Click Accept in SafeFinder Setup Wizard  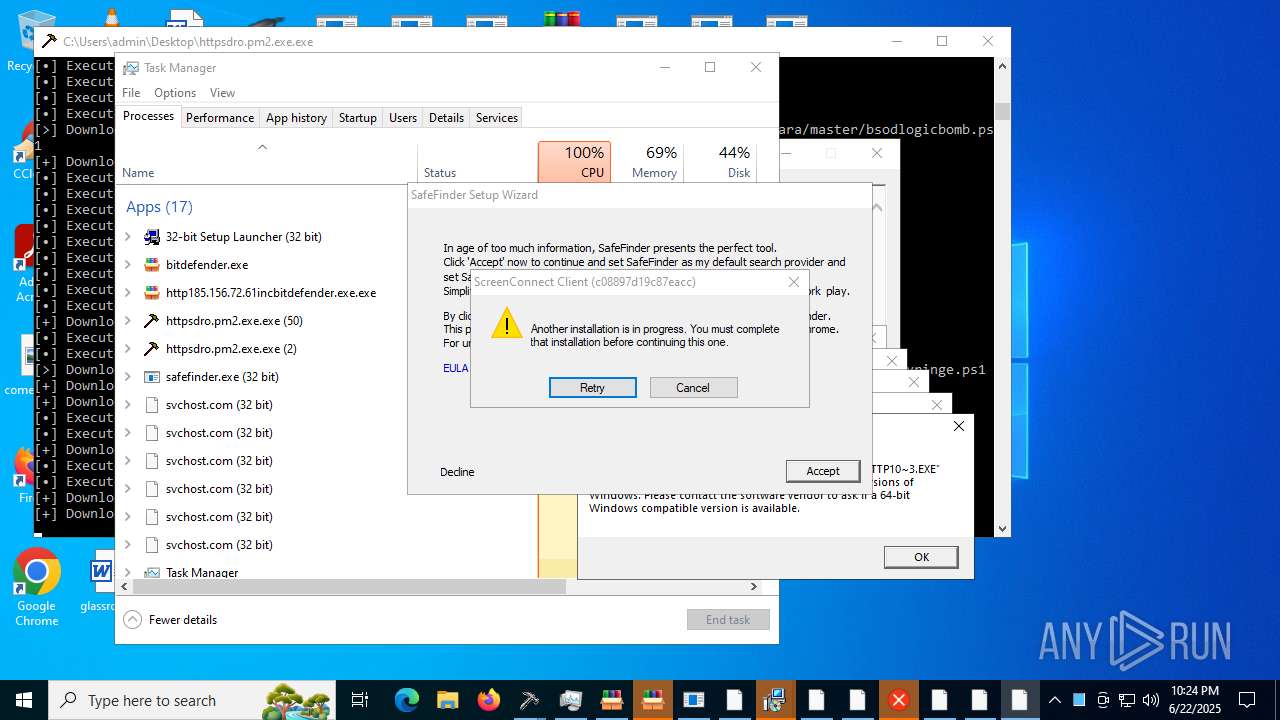point(823,471)
